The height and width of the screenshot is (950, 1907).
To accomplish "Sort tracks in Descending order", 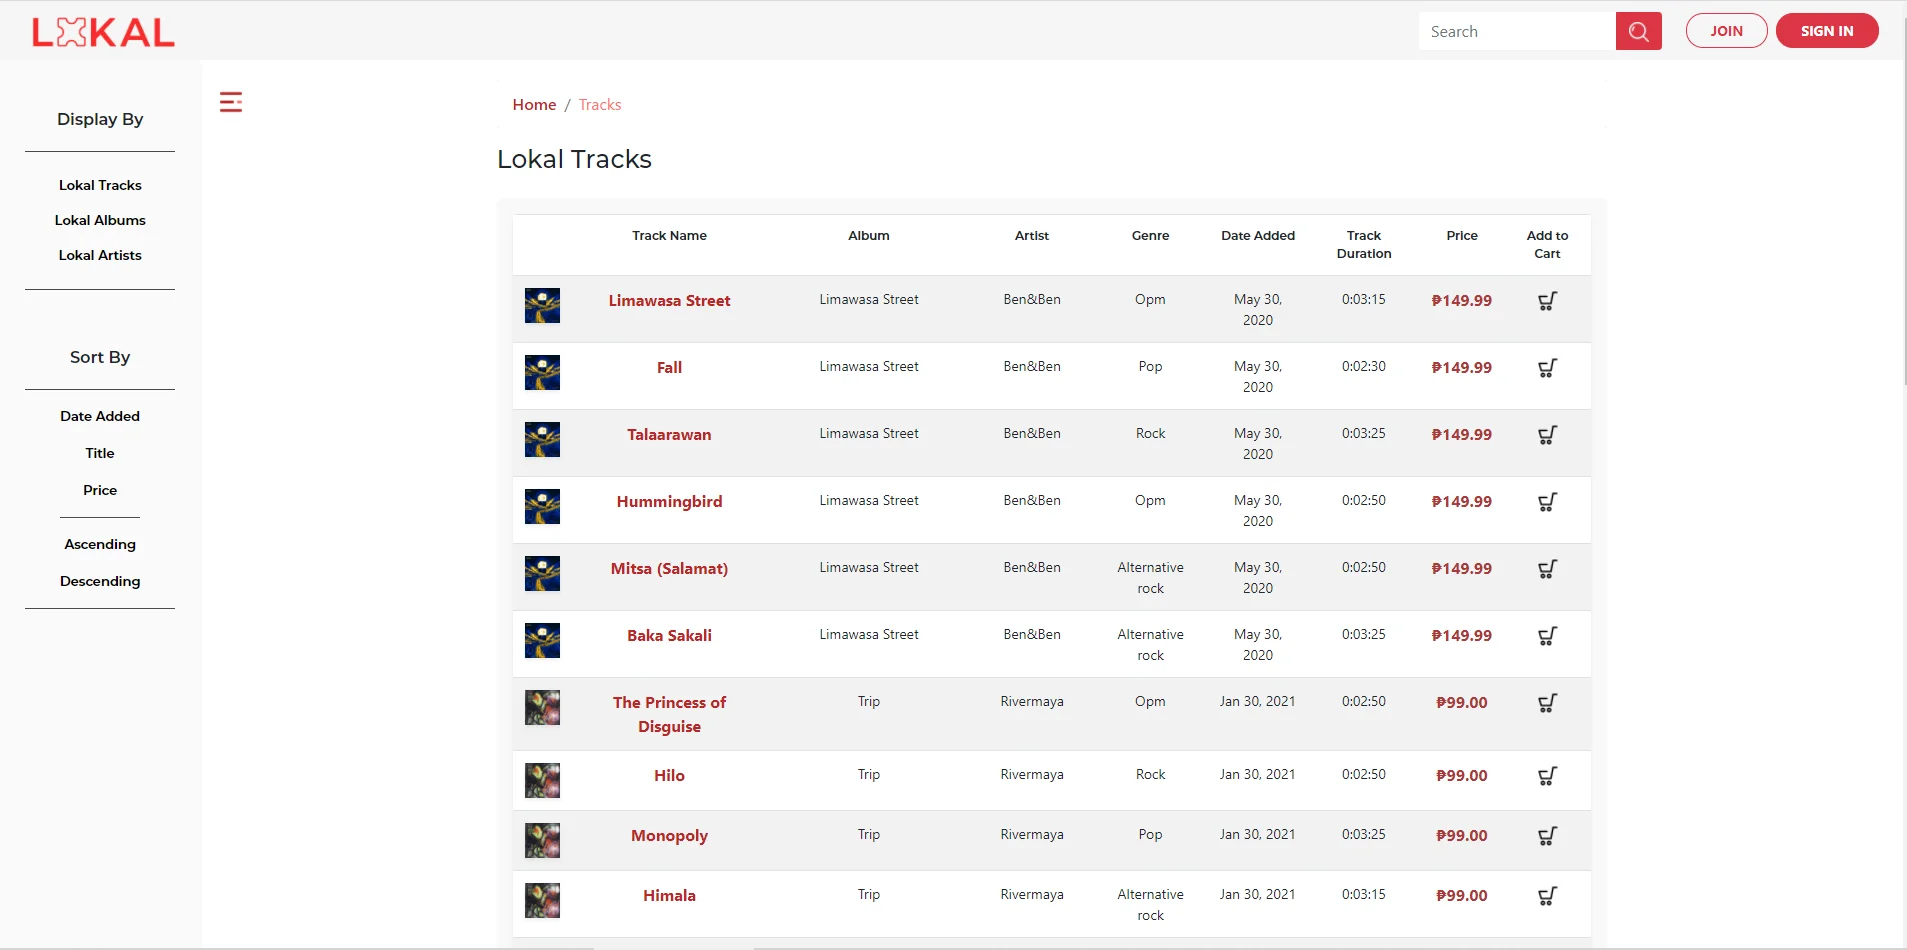I will tap(100, 581).
